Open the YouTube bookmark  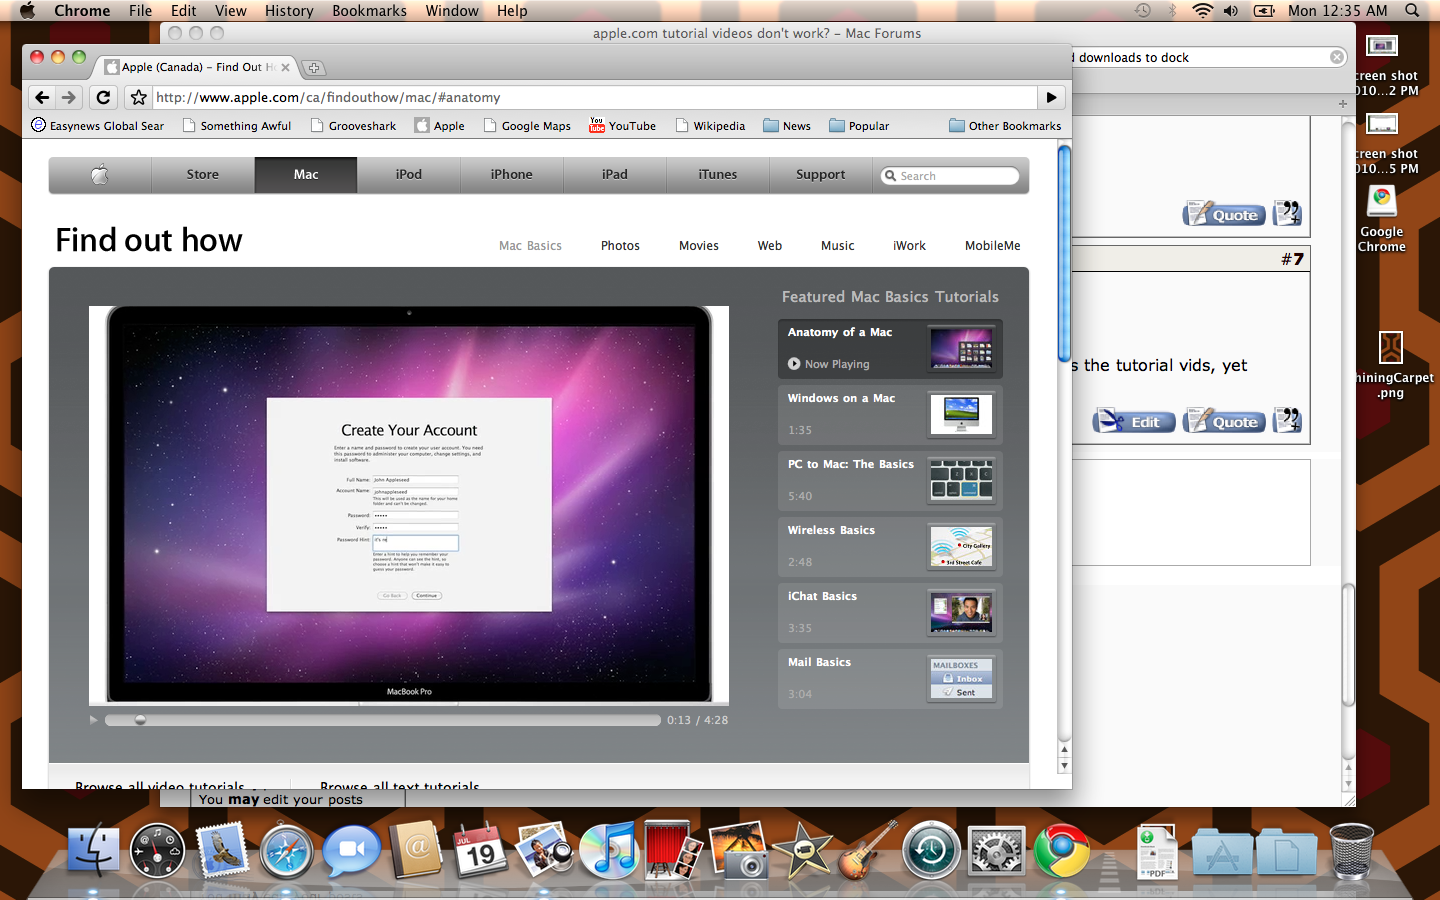tap(622, 126)
